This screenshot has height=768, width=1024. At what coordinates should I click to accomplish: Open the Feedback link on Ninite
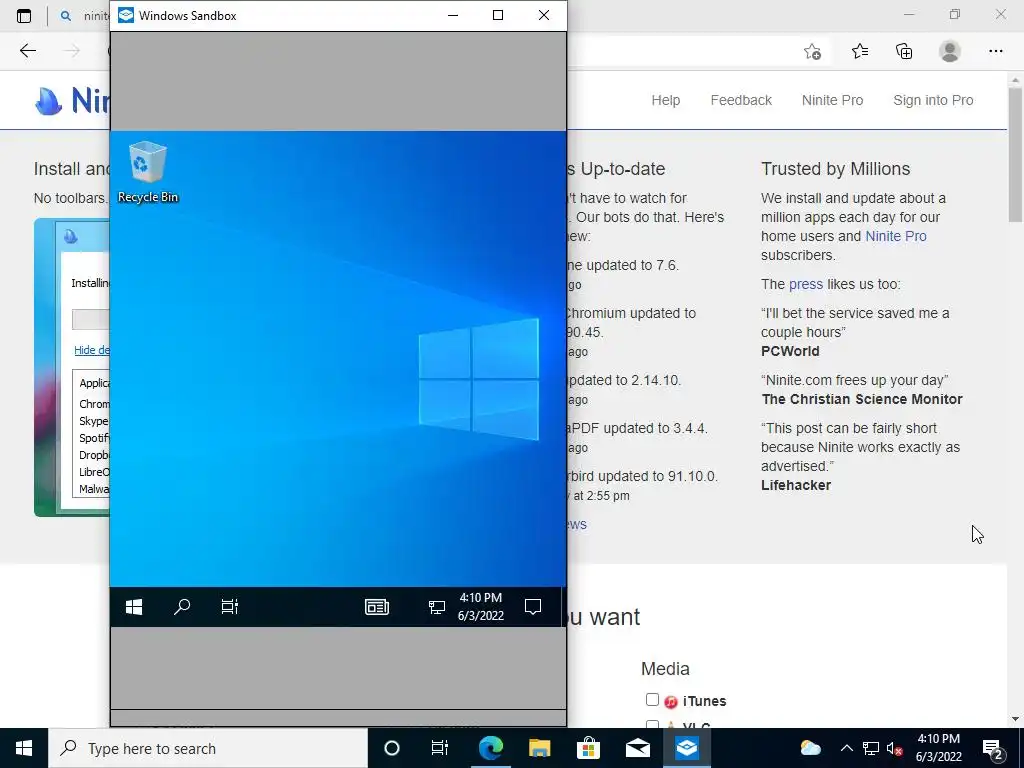pos(741,100)
